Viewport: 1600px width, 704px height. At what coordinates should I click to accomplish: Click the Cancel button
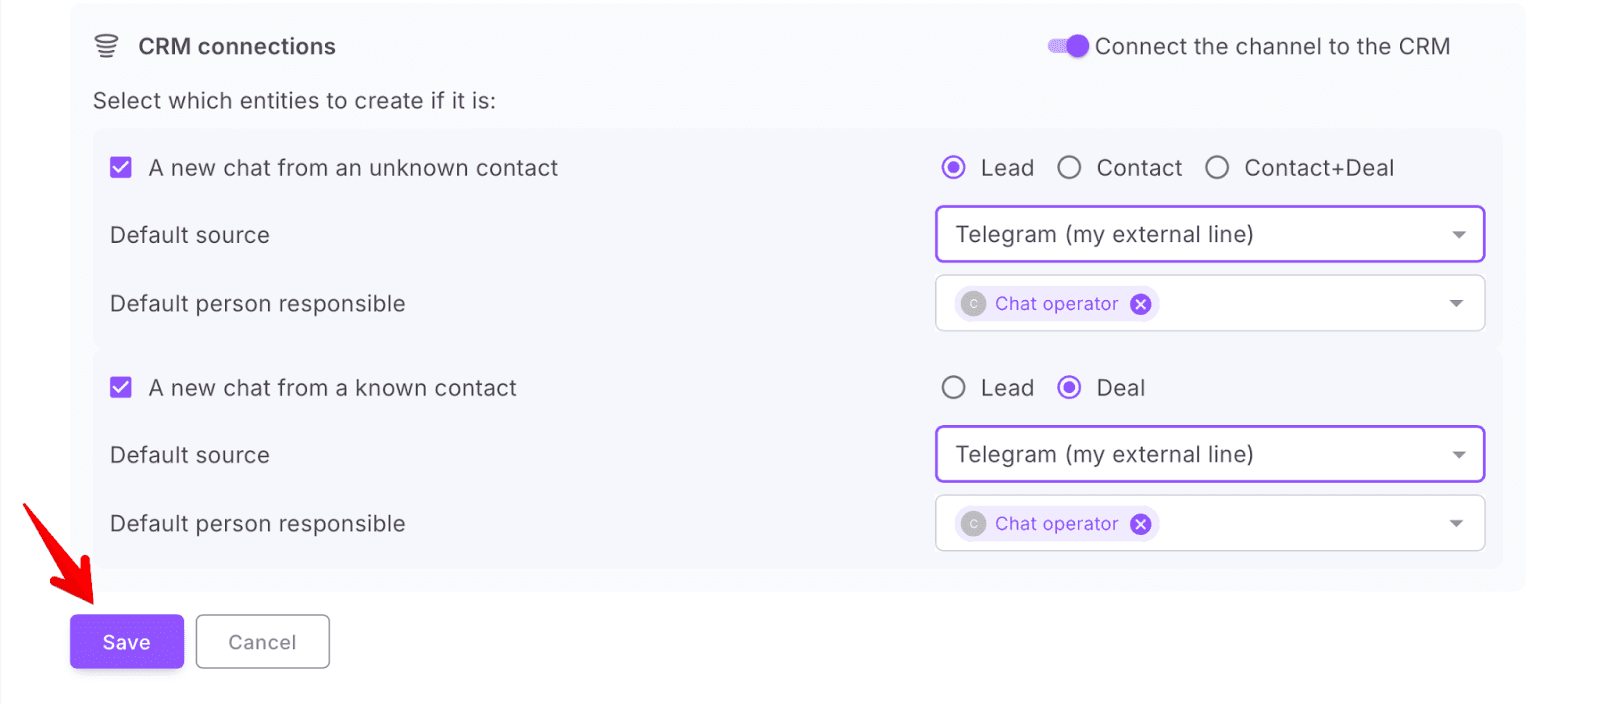click(x=262, y=642)
